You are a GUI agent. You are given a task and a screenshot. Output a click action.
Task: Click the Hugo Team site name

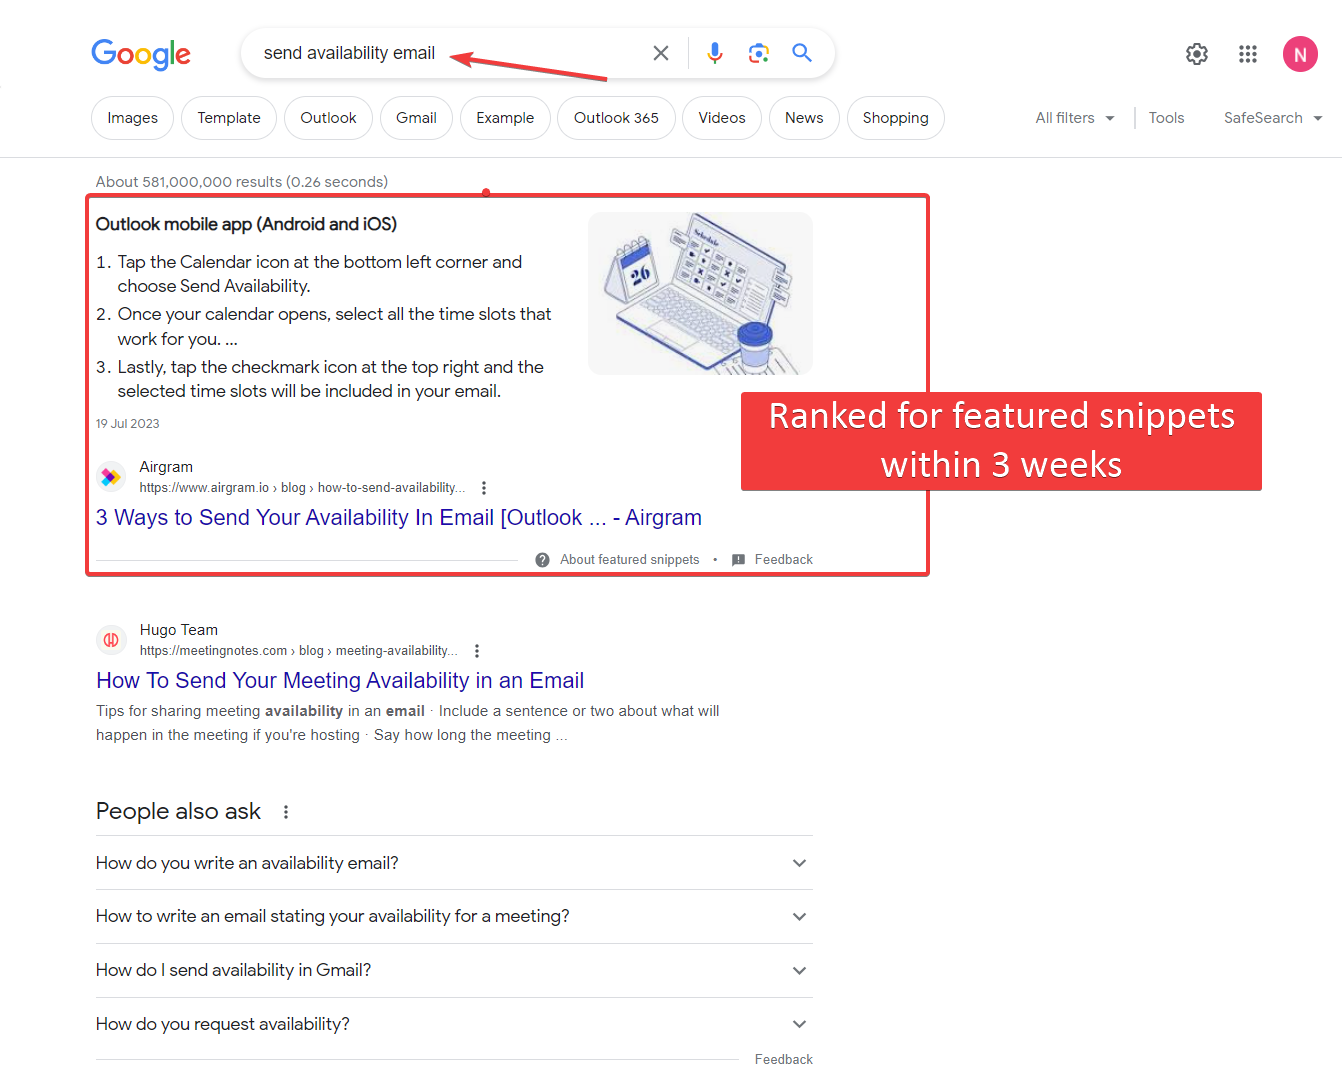pos(179,630)
